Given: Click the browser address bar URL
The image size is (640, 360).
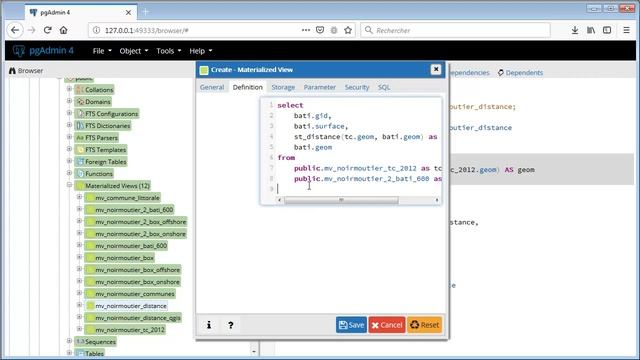Looking at the screenshot, I should pyautogui.click(x=147, y=30).
